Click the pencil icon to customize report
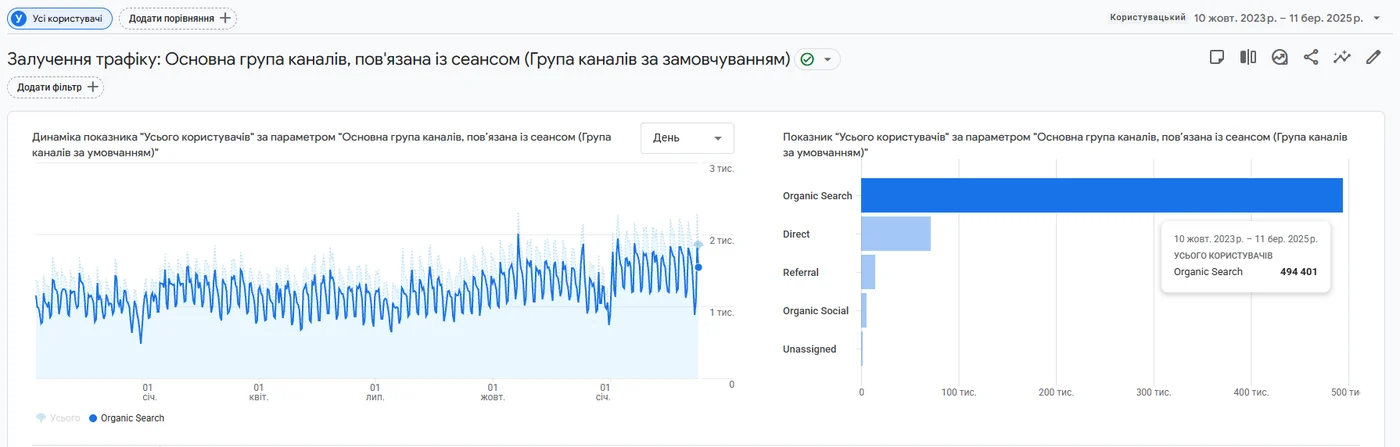 (x=1374, y=57)
